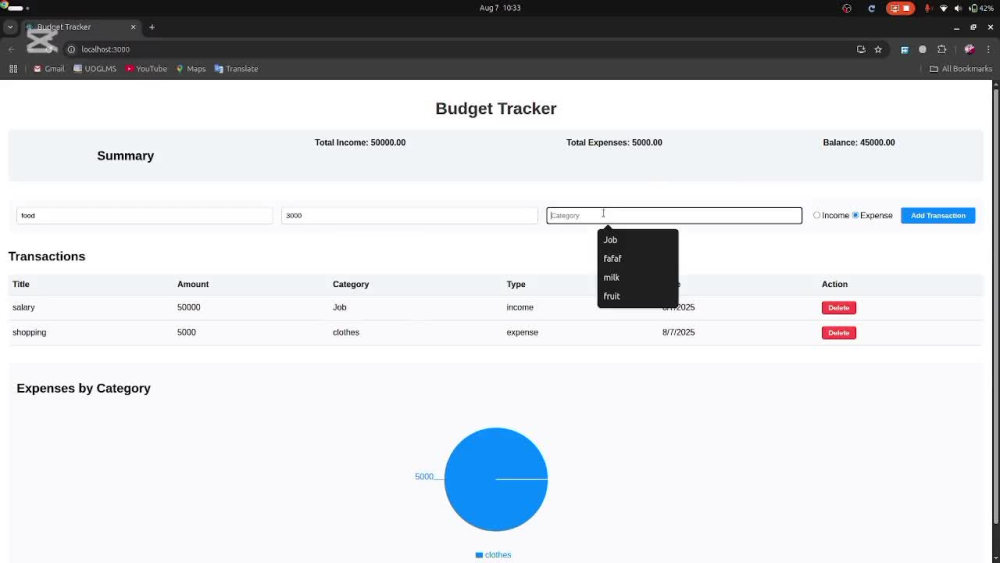Image resolution: width=1000 pixels, height=563 pixels.
Task: Click the grey circular extension icon
Action: pyautogui.click(x=922, y=49)
